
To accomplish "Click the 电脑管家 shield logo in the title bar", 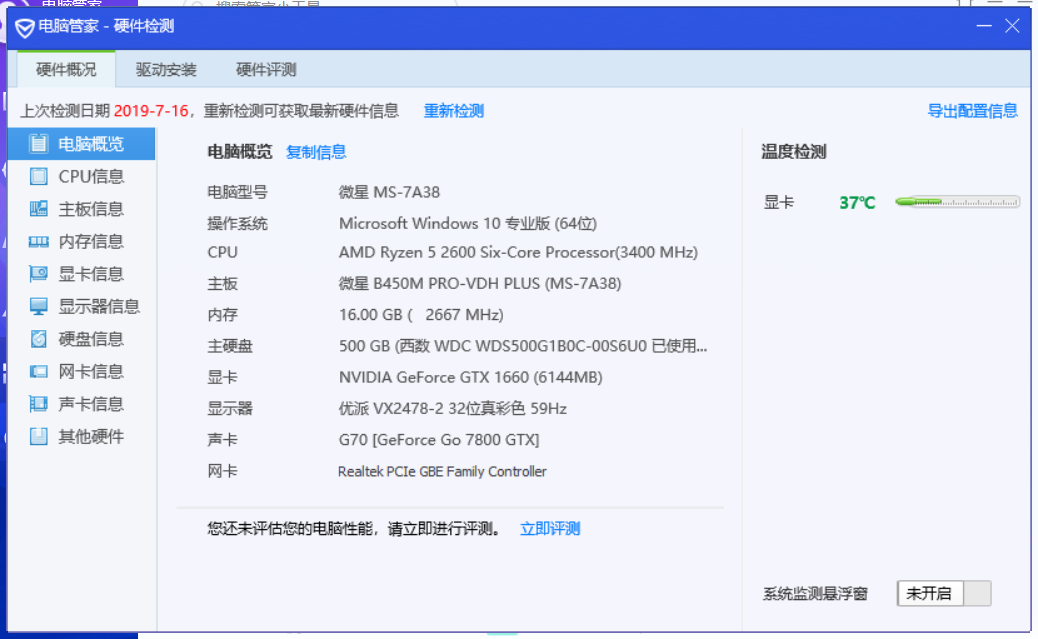I will pyautogui.click(x=24, y=28).
